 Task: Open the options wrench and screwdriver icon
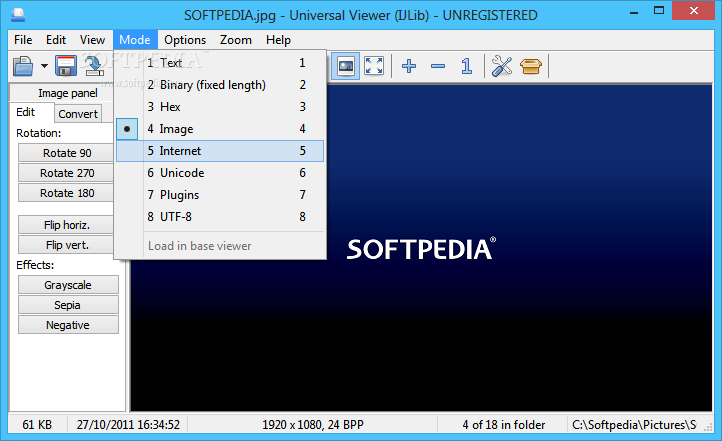coord(502,66)
